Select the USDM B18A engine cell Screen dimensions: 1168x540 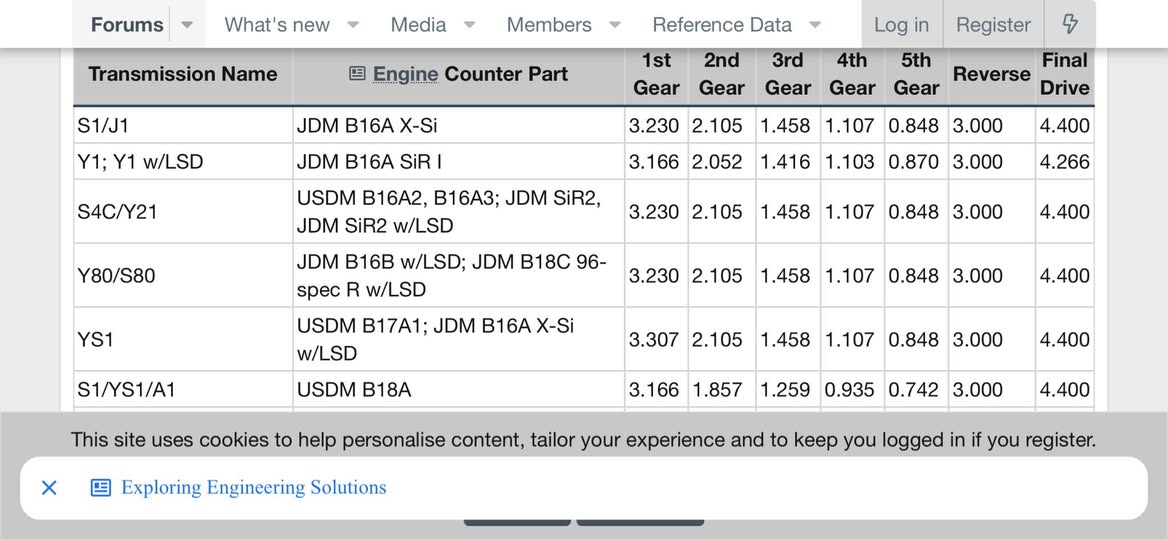pos(459,389)
